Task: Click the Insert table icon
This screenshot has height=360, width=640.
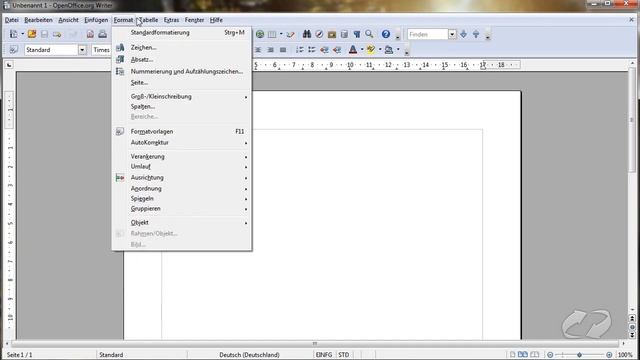Action: point(272,34)
